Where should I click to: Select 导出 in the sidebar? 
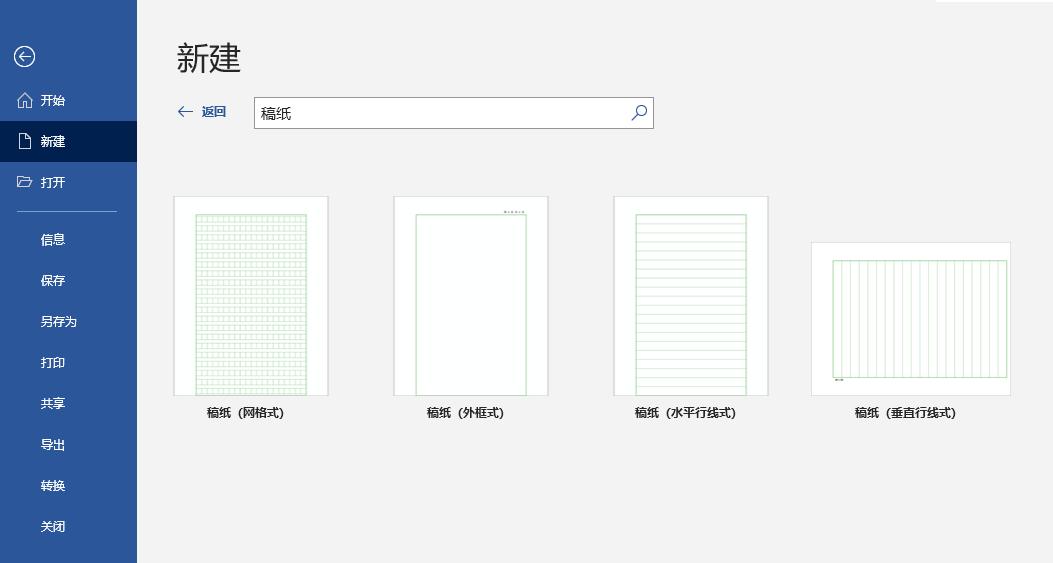[x=68, y=444]
